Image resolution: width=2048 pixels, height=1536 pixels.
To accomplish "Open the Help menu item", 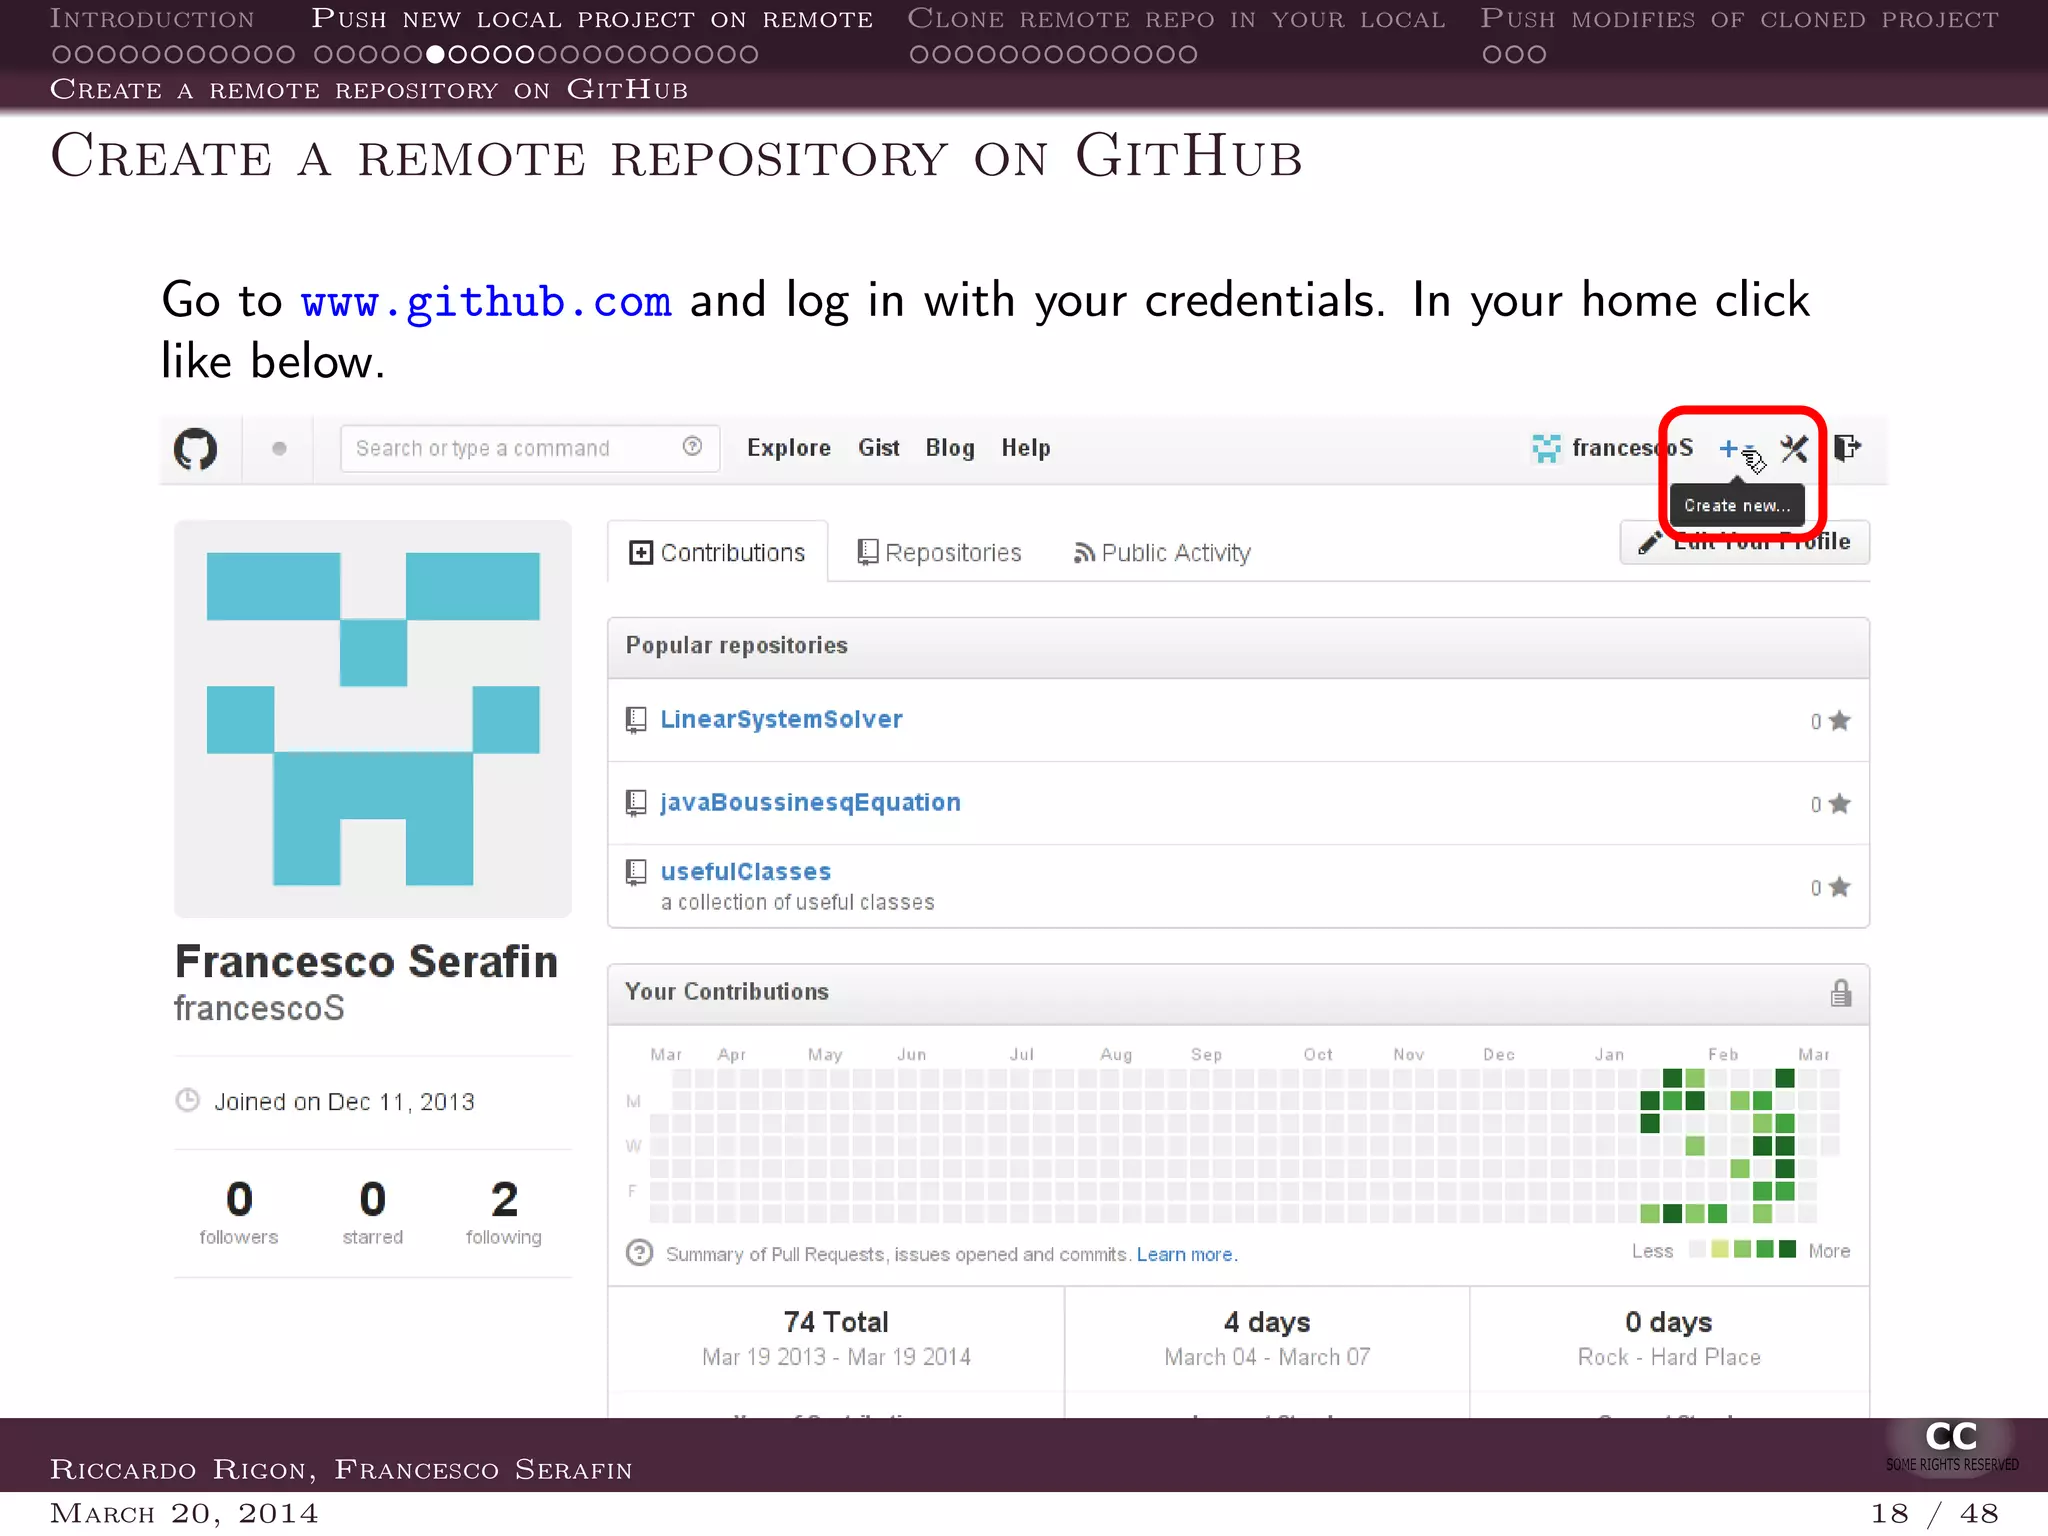I will pyautogui.click(x=1026, y=448).
